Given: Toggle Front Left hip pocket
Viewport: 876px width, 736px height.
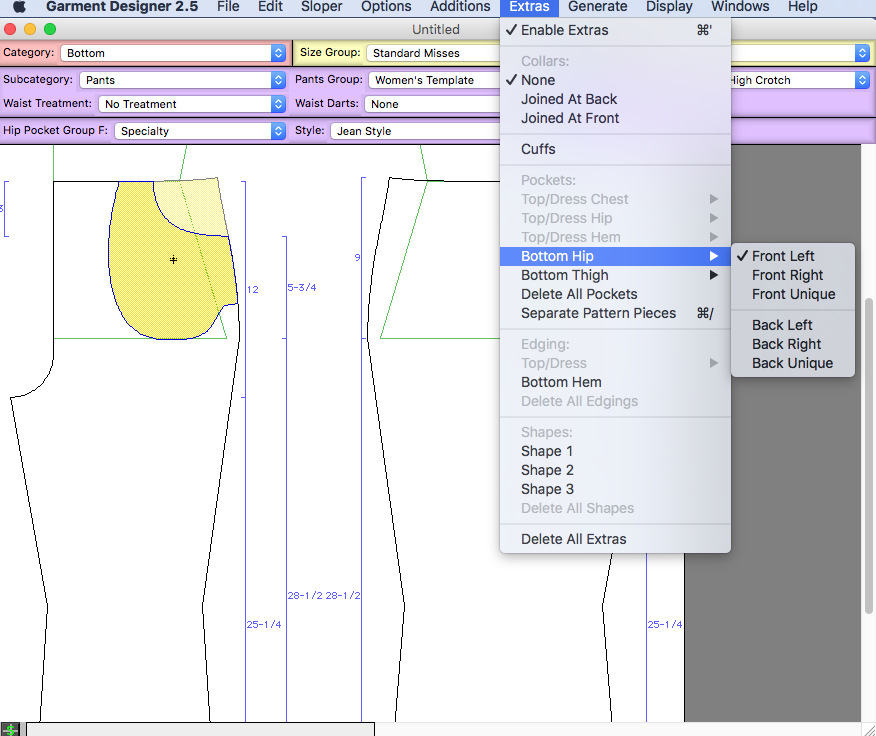Looking at the screenshot, I should pos(793,256).
